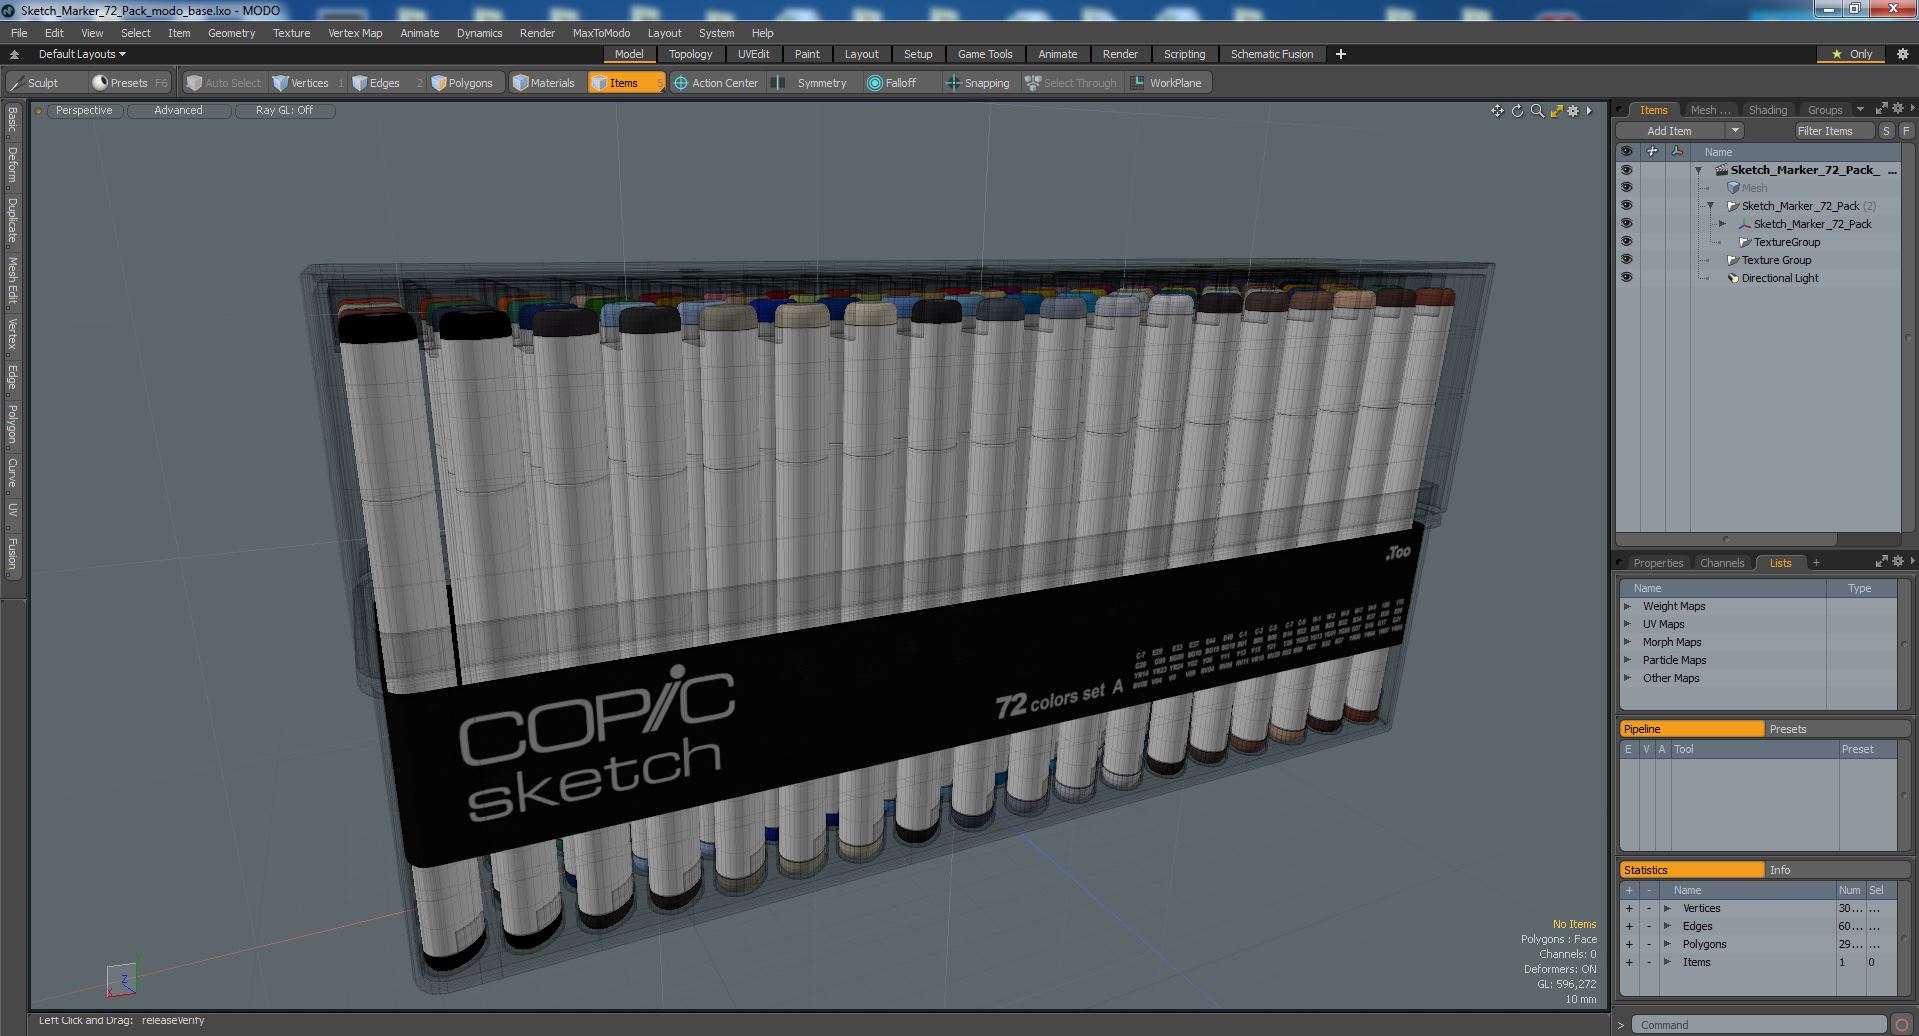The height and width of the screenshot is (1036, 1919).
Task: Switch to Schematic Fusion tab
Action: (1272, 54)
